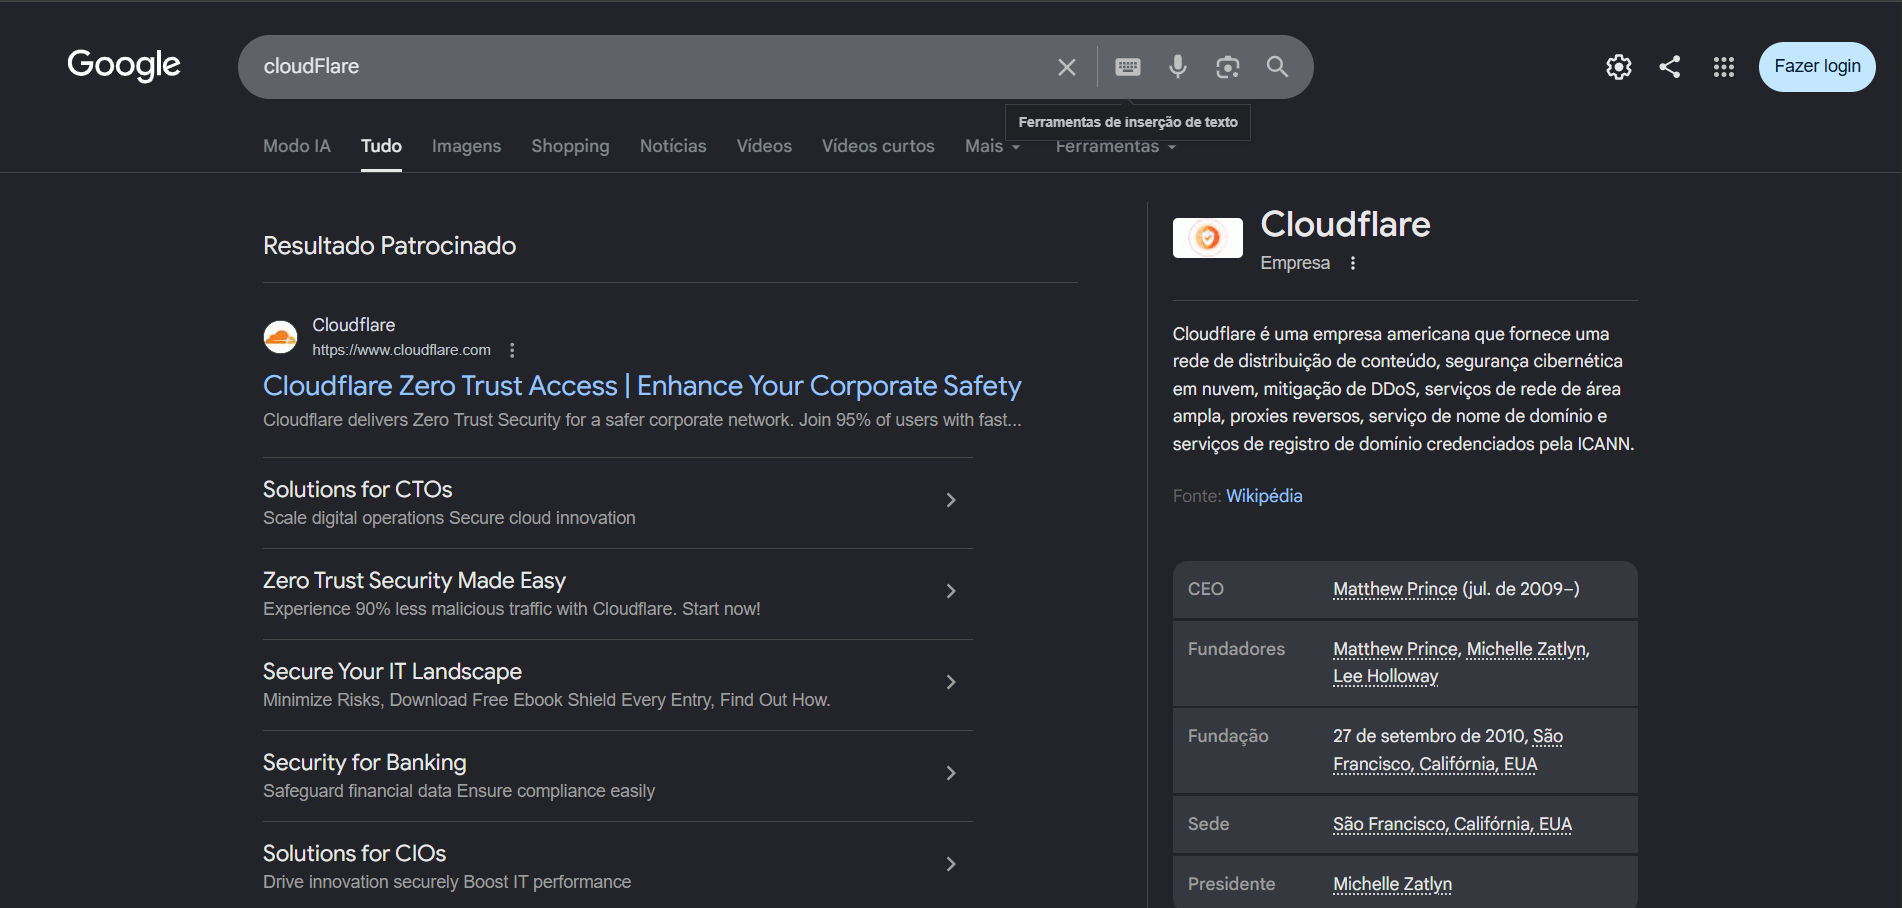Click the Cloudflare knowledge panel title
1902x908 pixels.
tap(1345, 224)
